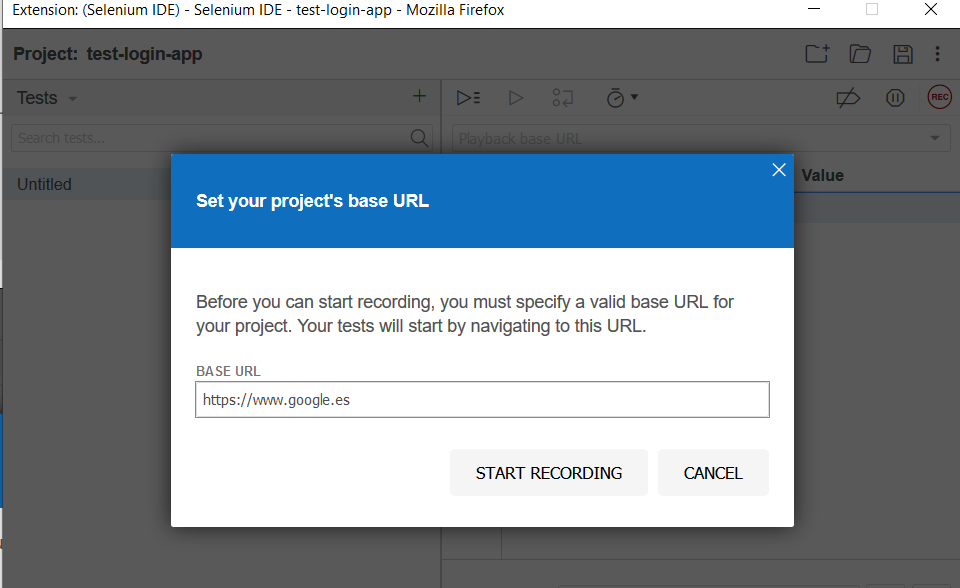Dismiss the dialog via CANCEL
Image resolution: width=960 pixels, height=588 pixels.
pyautogui.click(x=713, y=472)
